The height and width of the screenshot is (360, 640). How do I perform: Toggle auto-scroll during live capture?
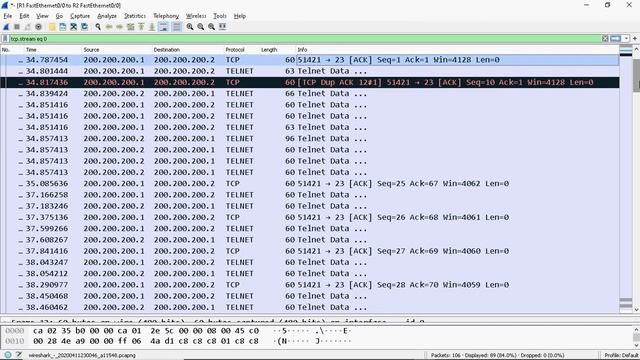click(x=163, y=27)
